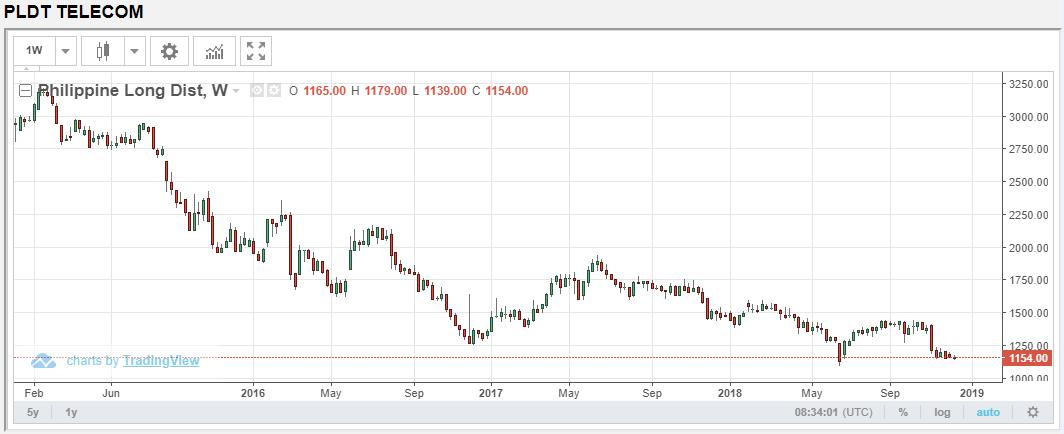The height and width of the screenshot is (434, 1064).
Task: Click the candlestick chart style icon
Action: [101, 51]
